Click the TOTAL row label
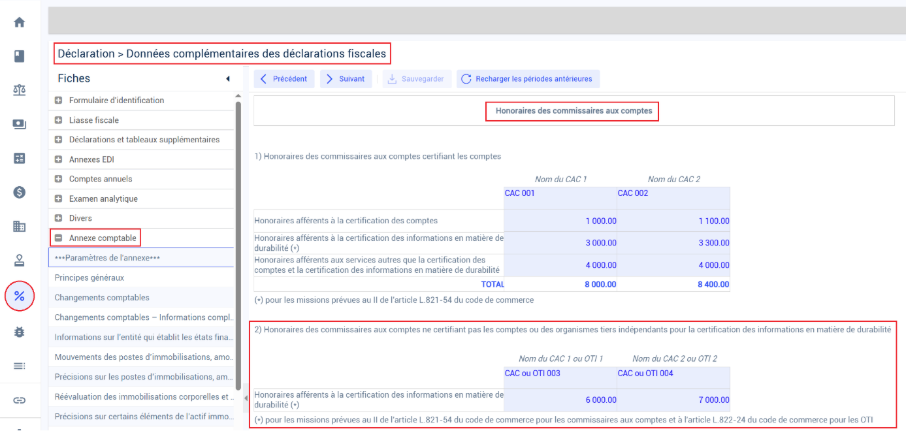 (x=492, y=284)
